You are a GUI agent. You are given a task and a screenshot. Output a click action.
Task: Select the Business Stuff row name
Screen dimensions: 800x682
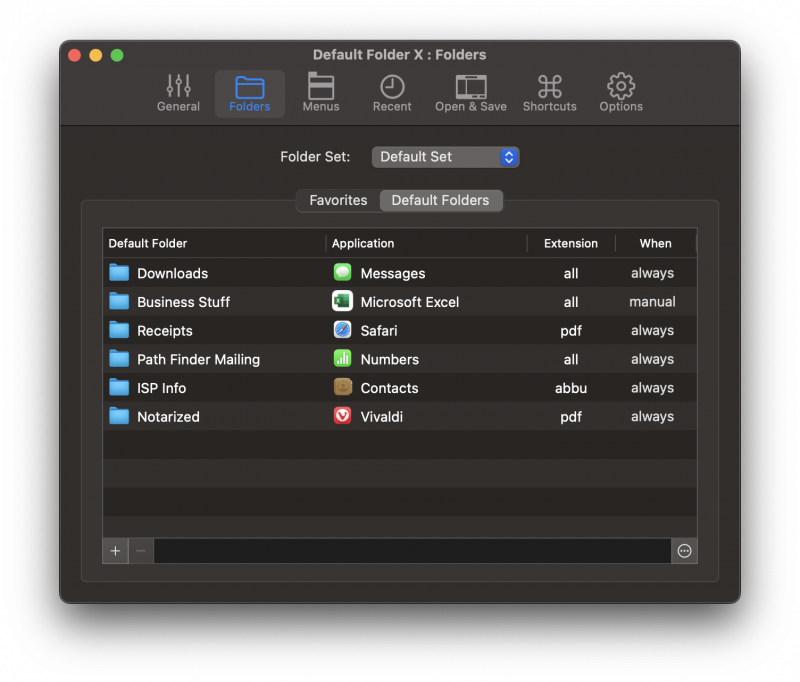[x=184, y=302]
